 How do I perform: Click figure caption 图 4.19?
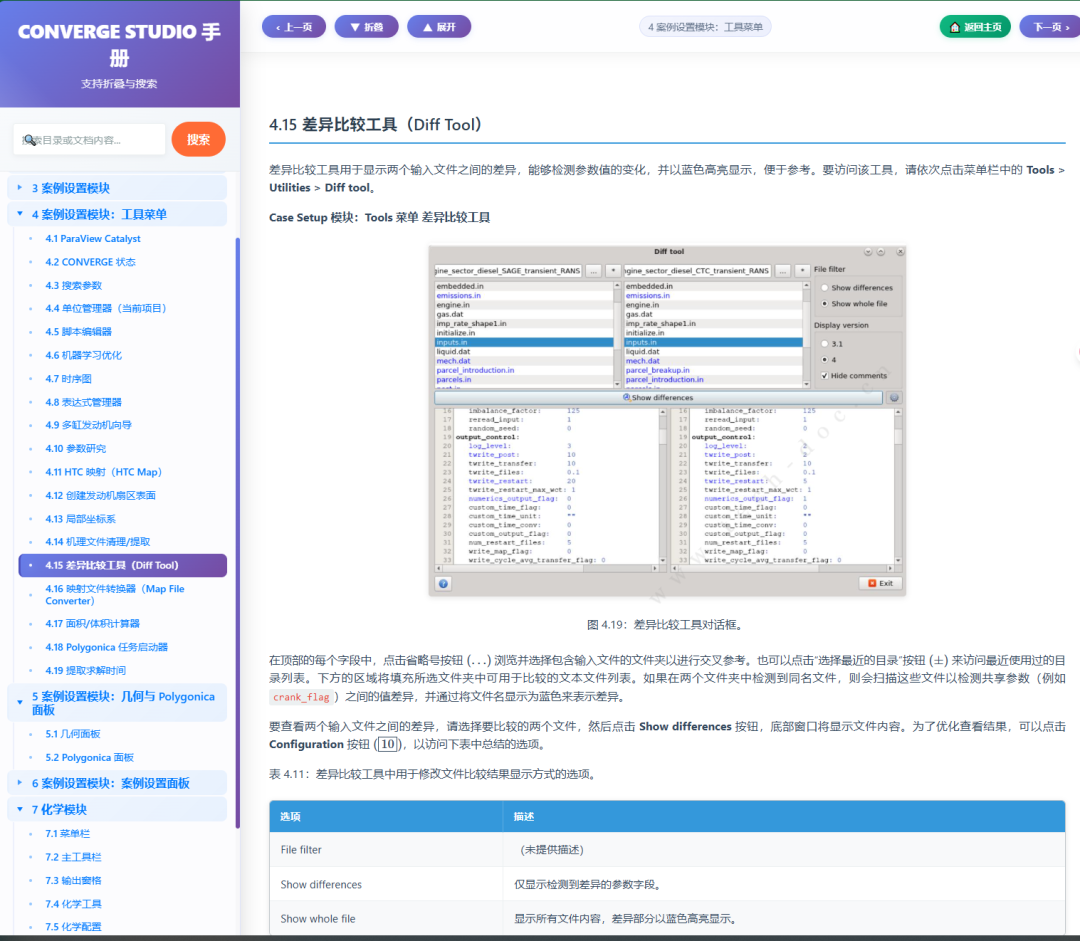666,625
